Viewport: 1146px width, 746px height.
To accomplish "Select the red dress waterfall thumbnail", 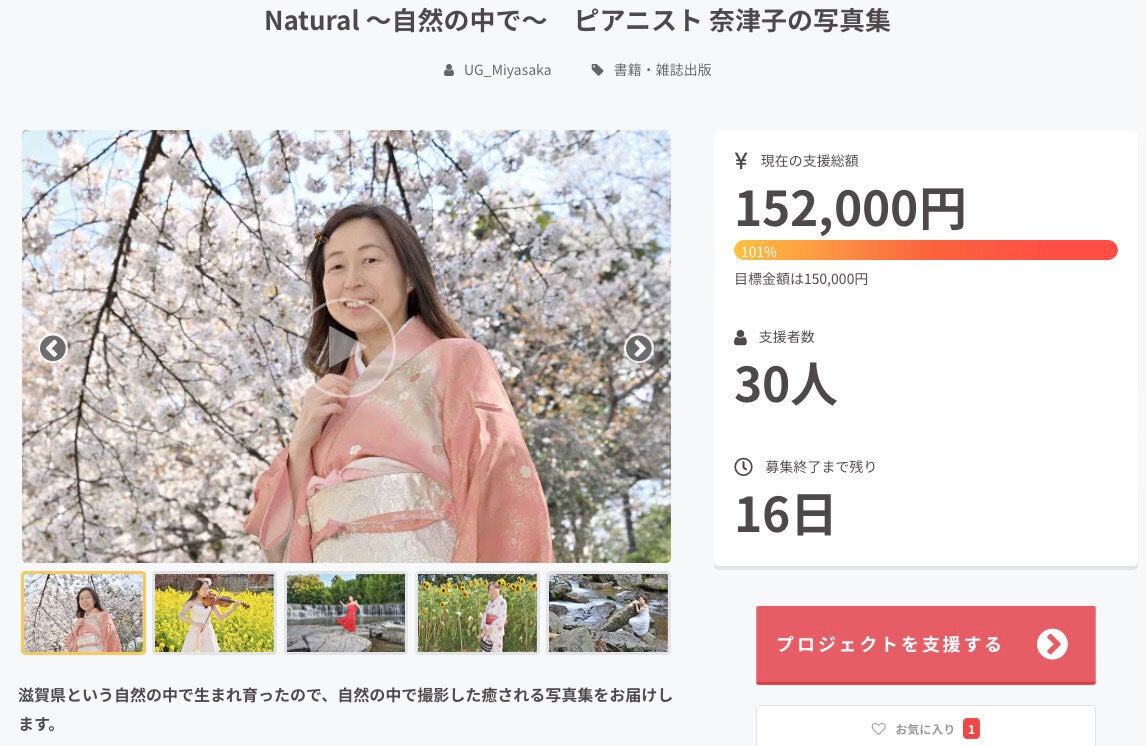I will click(x=346, y=612).
